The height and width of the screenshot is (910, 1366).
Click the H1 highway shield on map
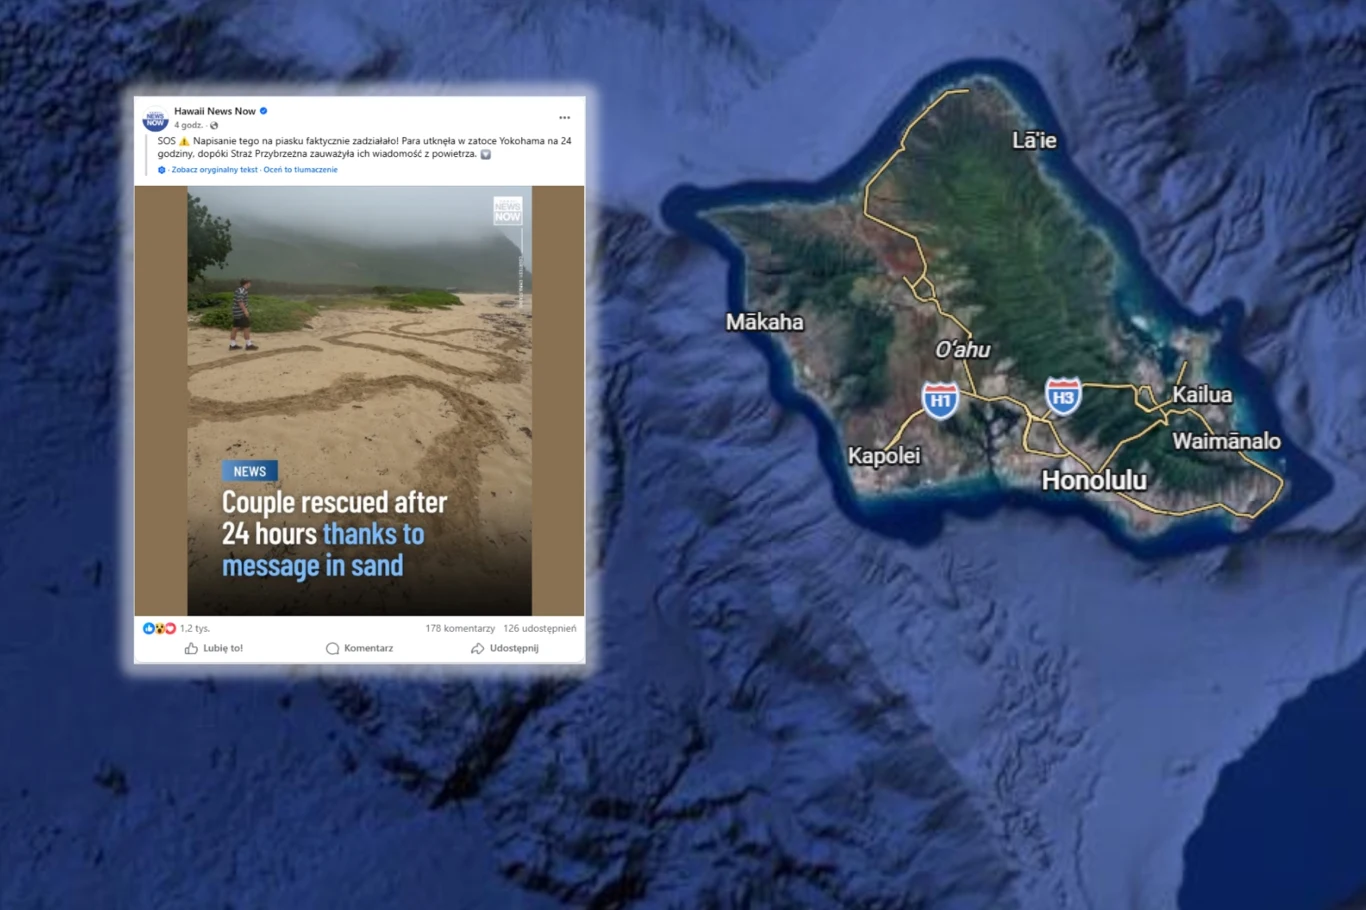tap(940, 400)
